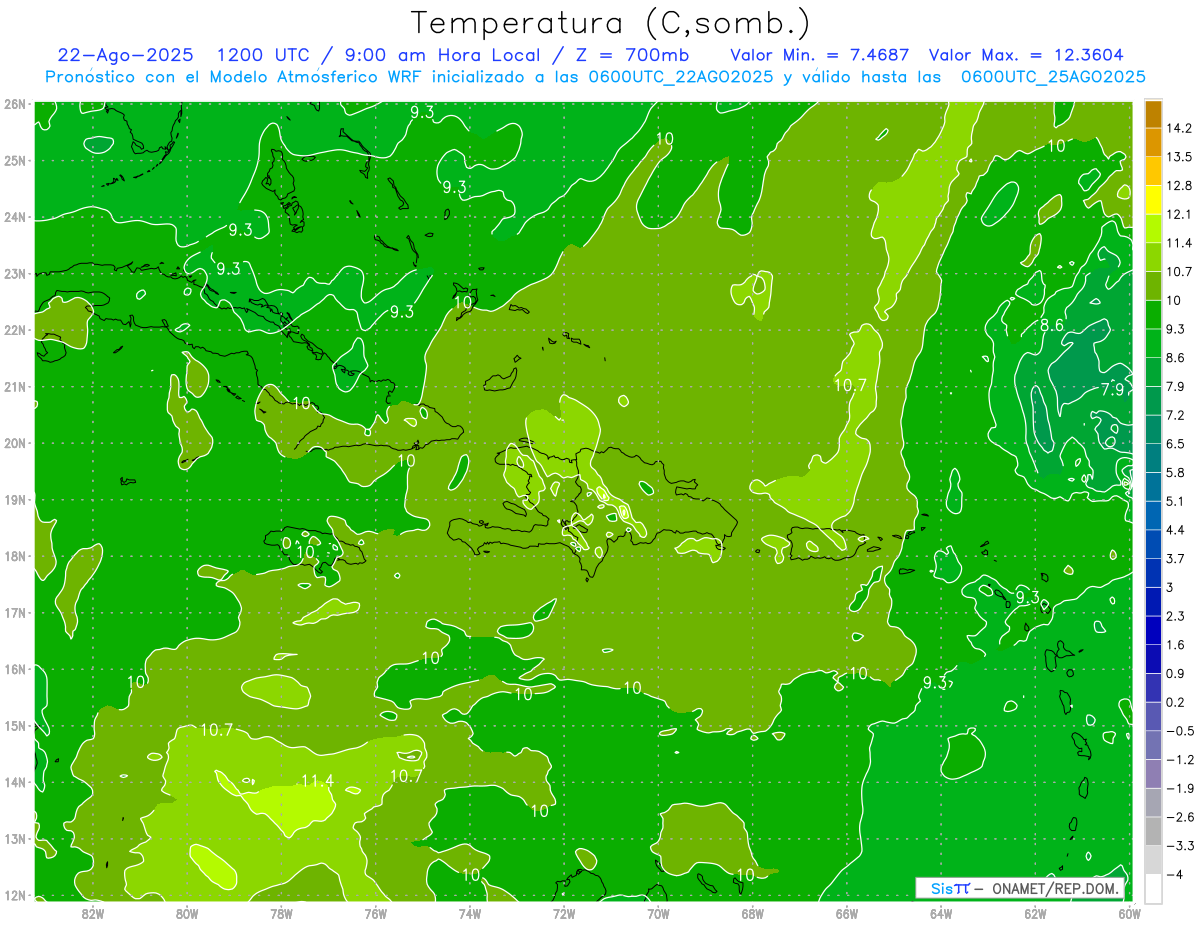Click the 7.9 contour label on the map
This screenshot has width=1200, height=927.
(1113, 388)
